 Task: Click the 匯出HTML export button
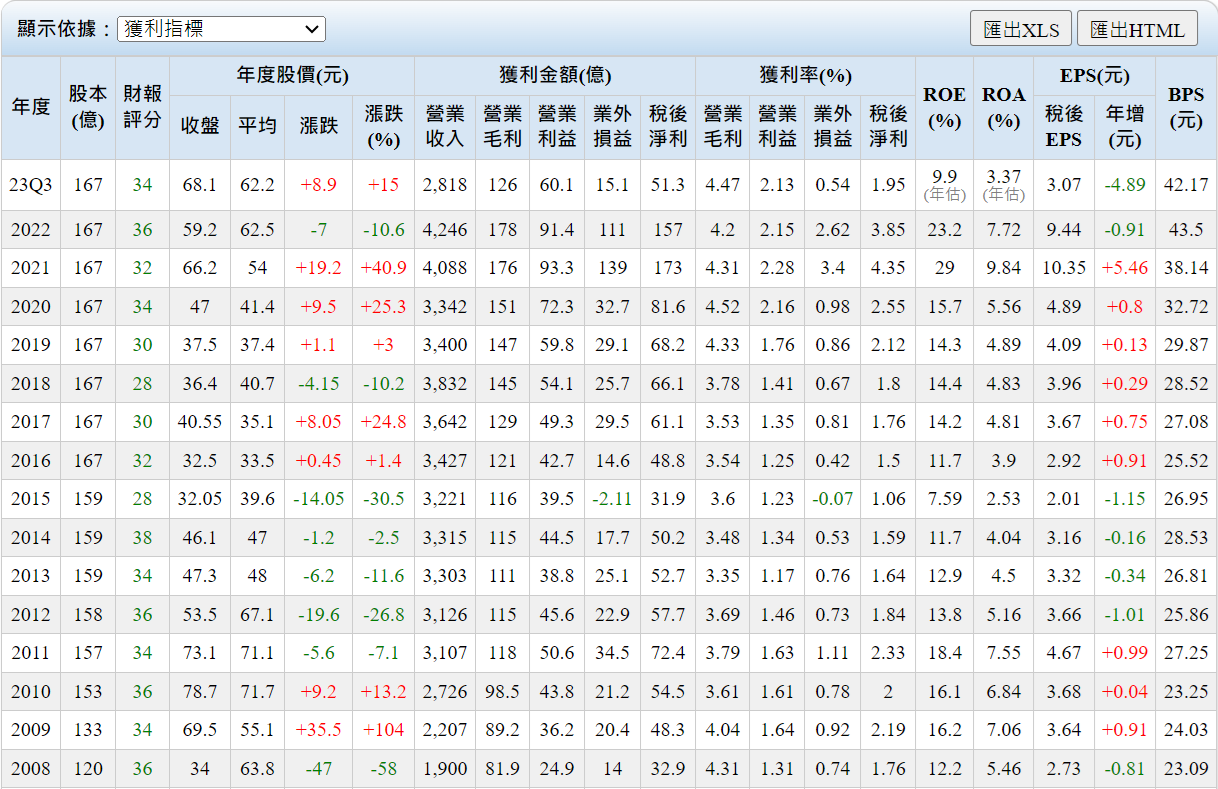tap(1137, 29)
